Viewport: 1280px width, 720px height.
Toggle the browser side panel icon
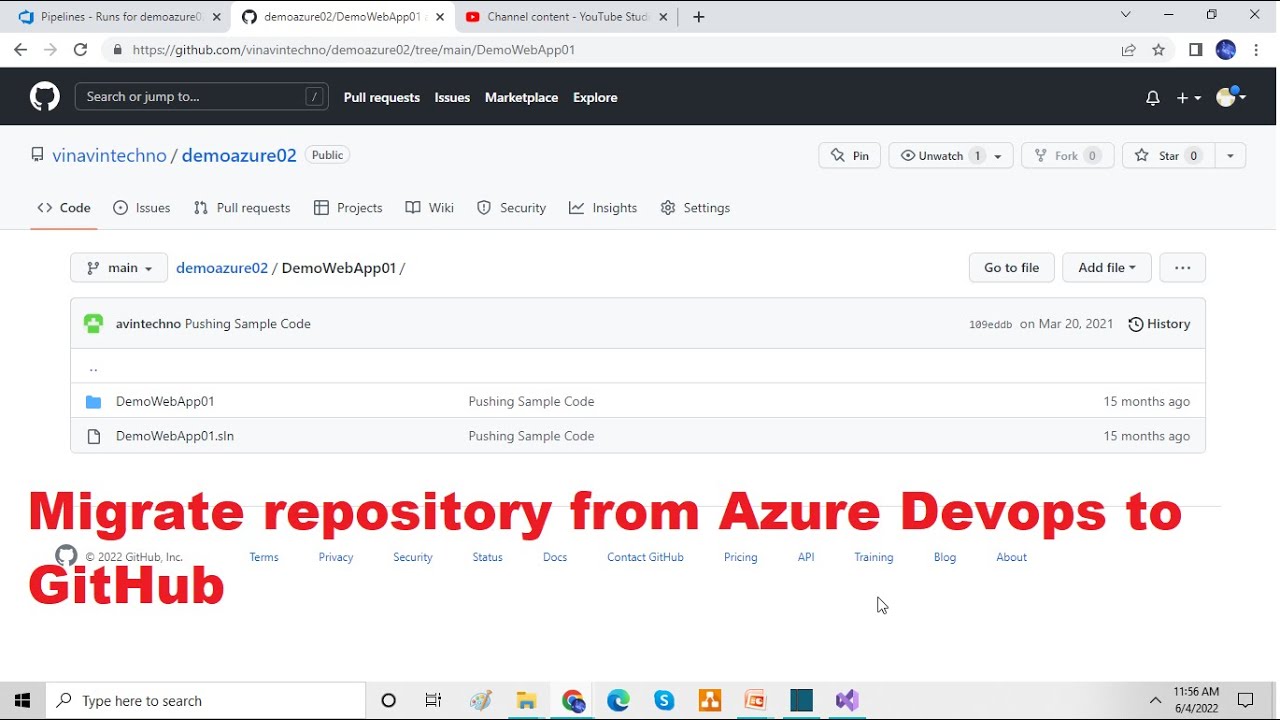[1195, 50]
